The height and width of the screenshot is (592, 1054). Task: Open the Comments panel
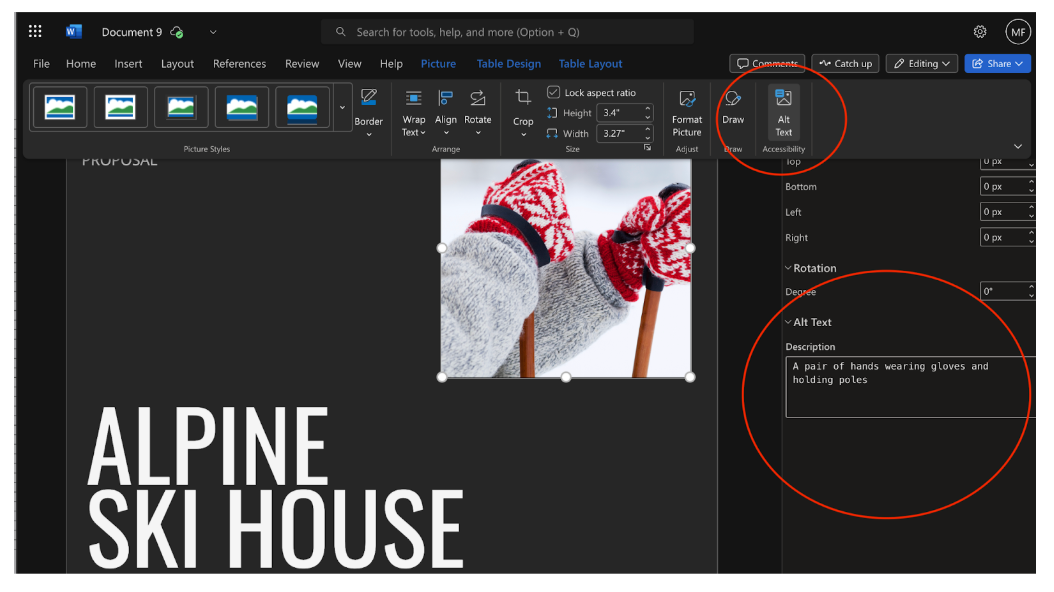[x=767, y=63]
